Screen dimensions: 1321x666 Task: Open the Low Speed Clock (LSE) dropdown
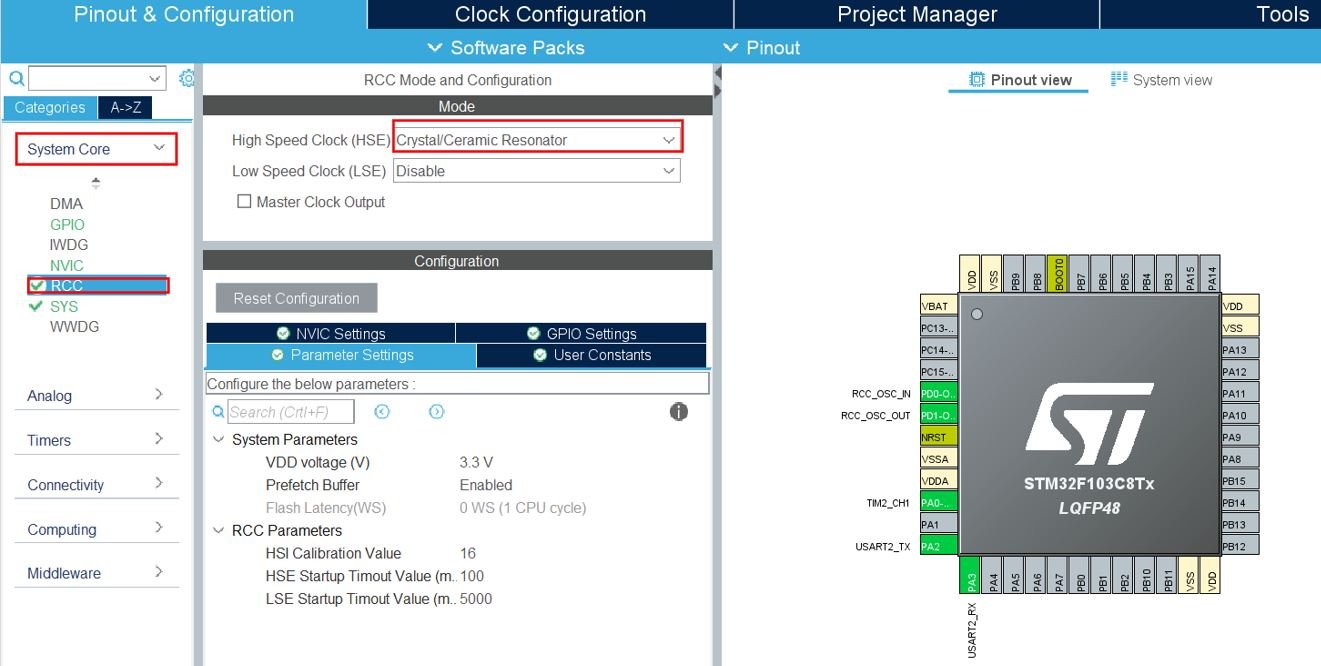(537, 171)
